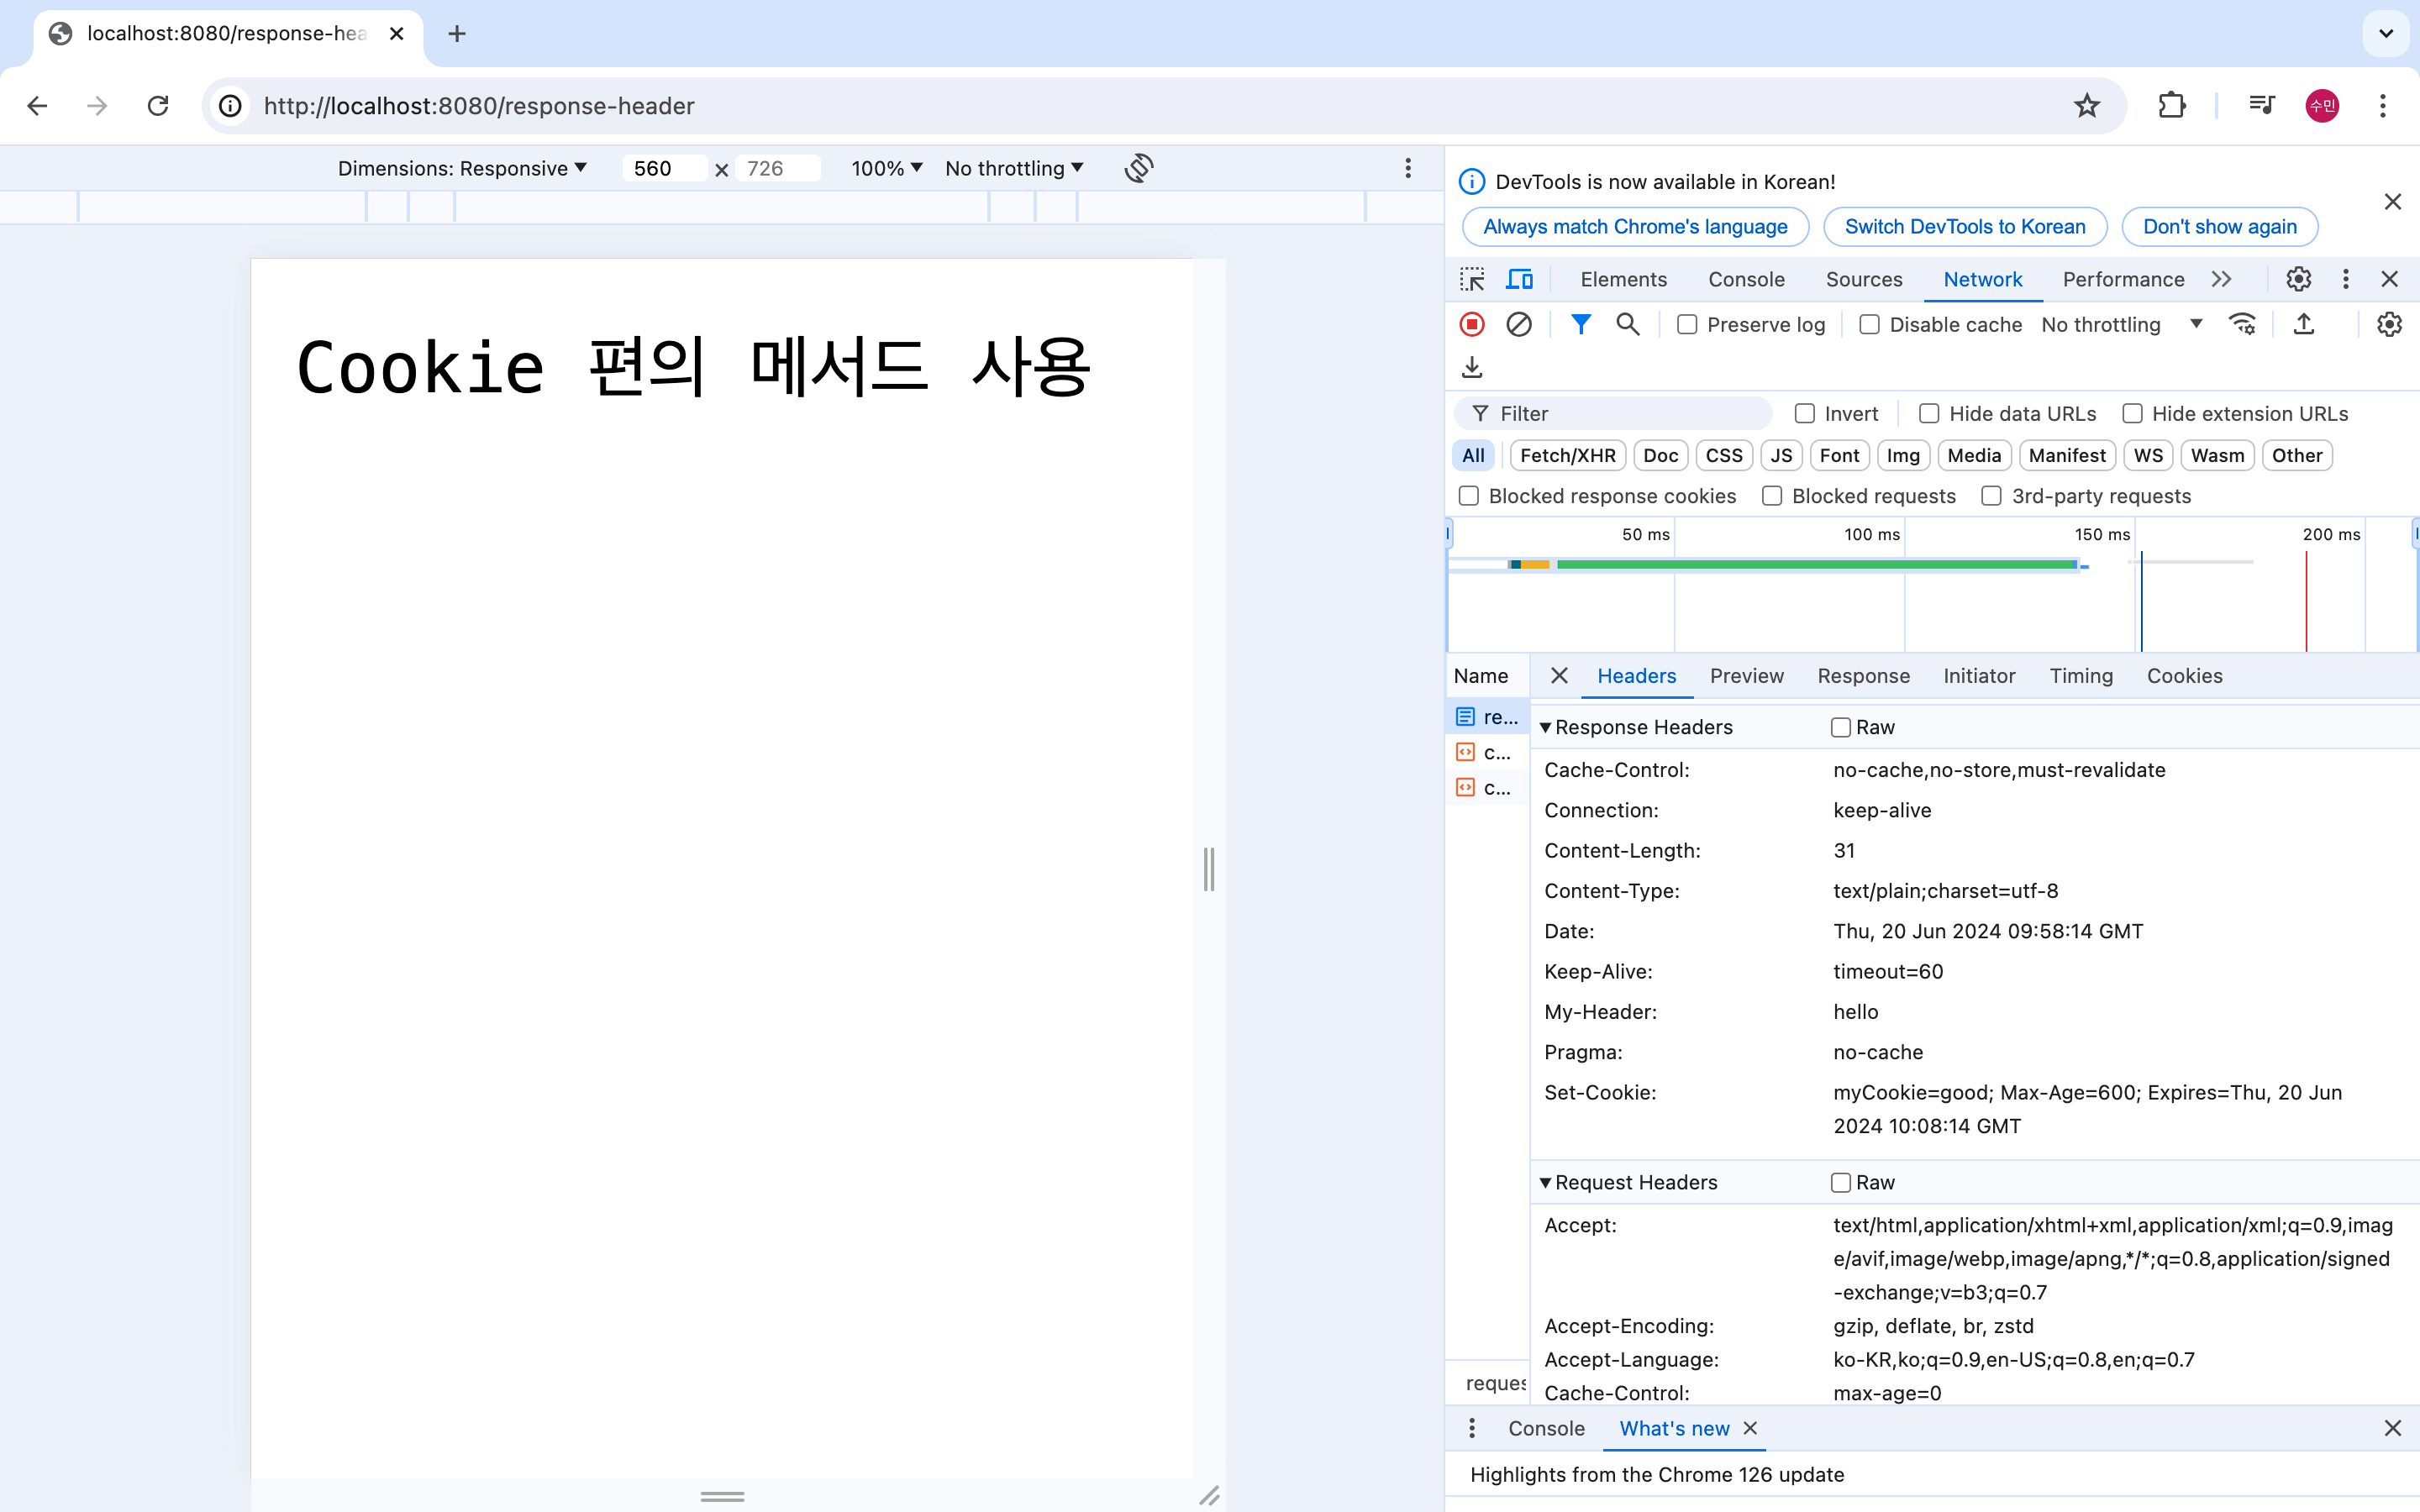This screenshot has width=2420, height=1512.
Task: Open network search with magnifier icon
Action: tap(1627, 324)
